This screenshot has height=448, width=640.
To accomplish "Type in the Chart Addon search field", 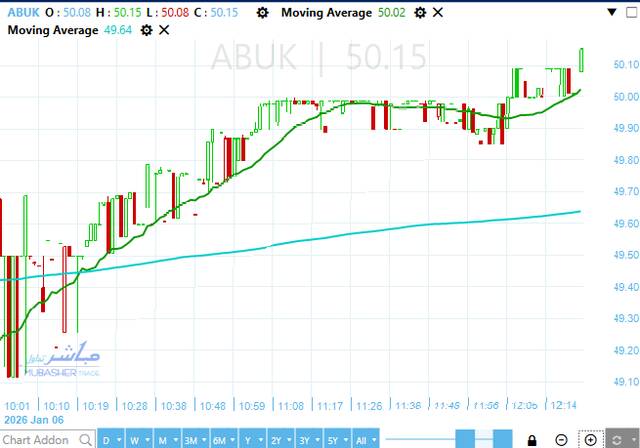I will pos(40,439).
